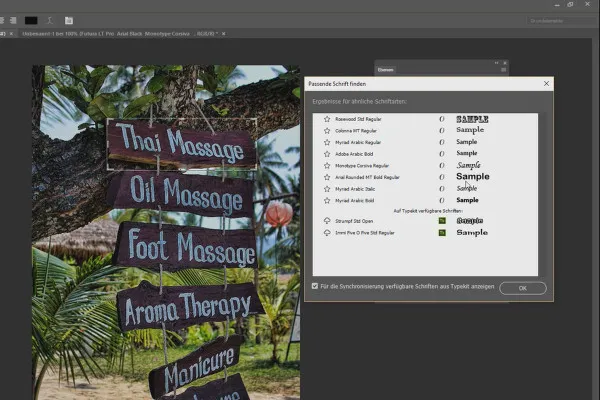This screenshot has height=400, width=600.
Task: Click the cloud icon for Immi Five O Five Std
Action: [327, 233]
